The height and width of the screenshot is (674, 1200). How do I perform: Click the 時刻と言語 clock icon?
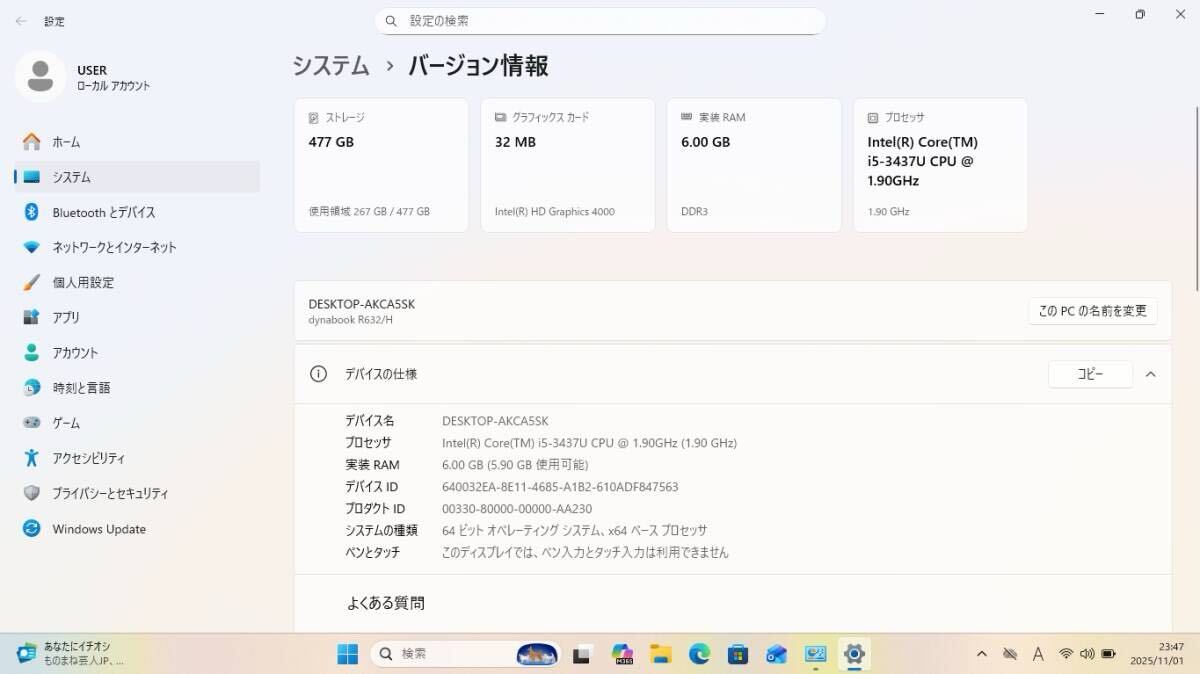(32, 388)
